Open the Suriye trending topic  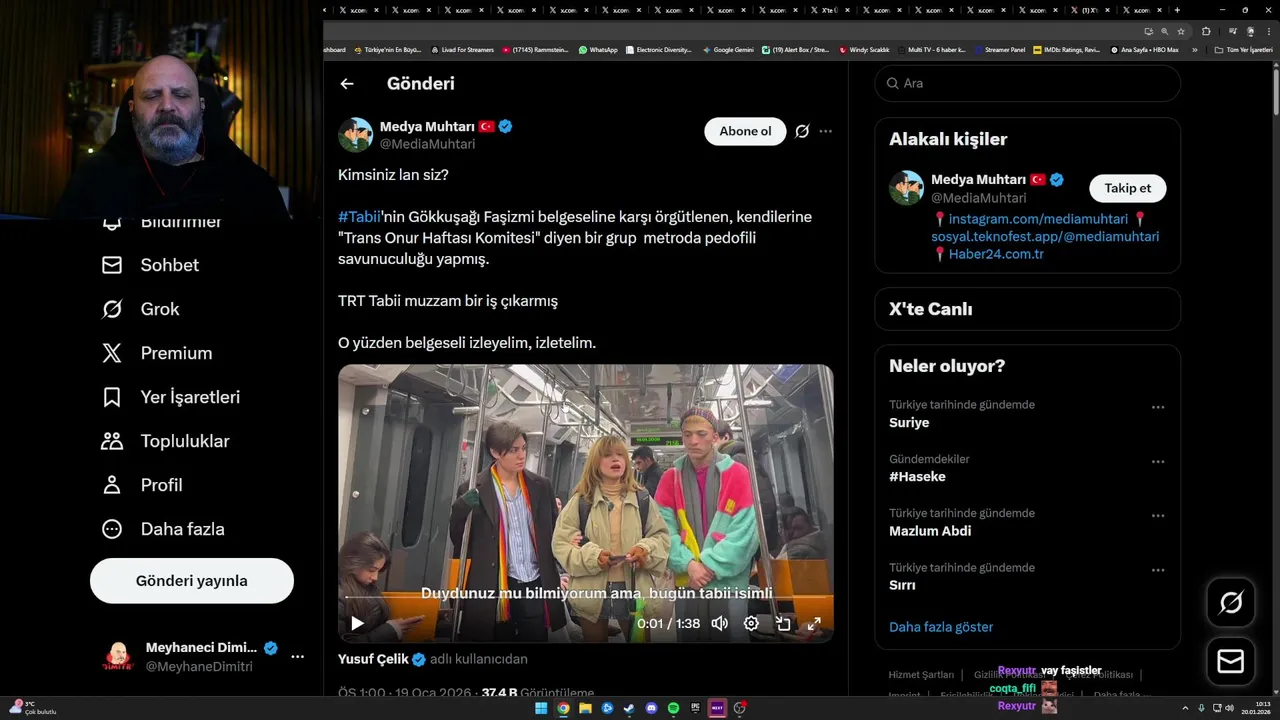point(909,423)
